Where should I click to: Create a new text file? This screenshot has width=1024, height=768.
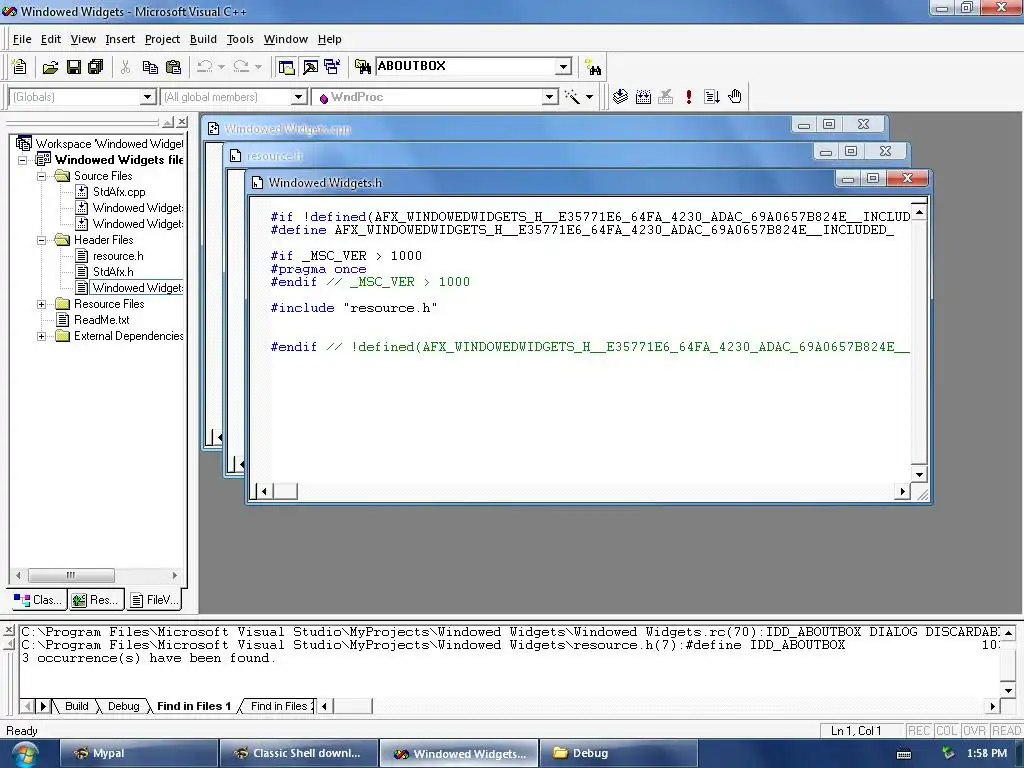tap(20, 67)
